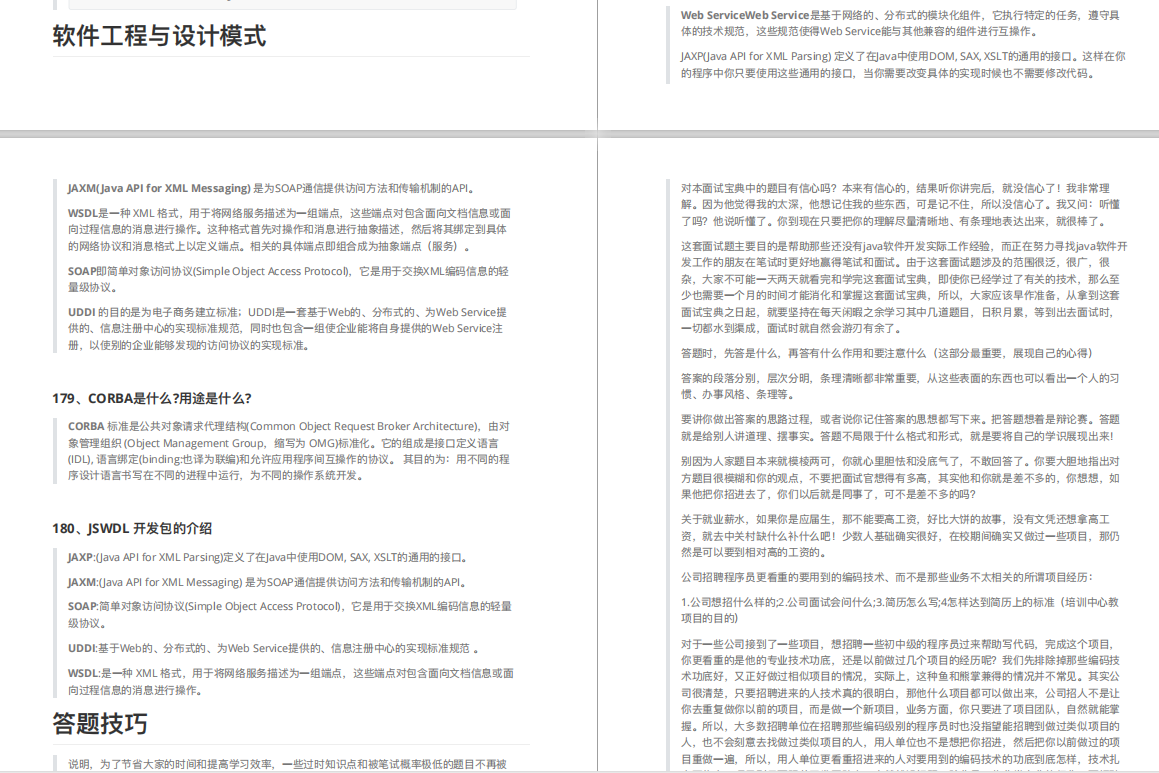The height and width of the screenshot is (773, 1159).
Task: Click question 179、CORBA是什么?用途是什么?
Action: [152, 398]
